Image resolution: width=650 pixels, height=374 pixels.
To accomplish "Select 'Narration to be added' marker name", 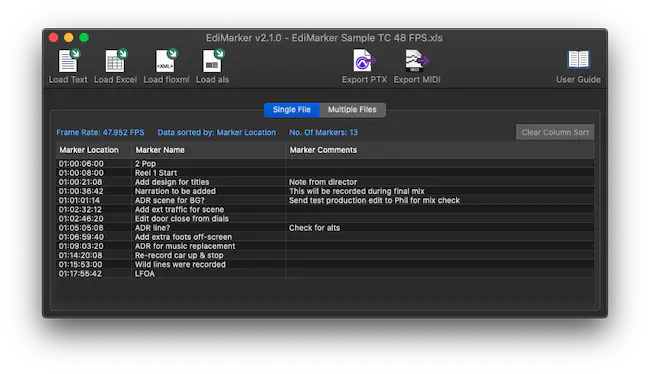I will 175,191.
